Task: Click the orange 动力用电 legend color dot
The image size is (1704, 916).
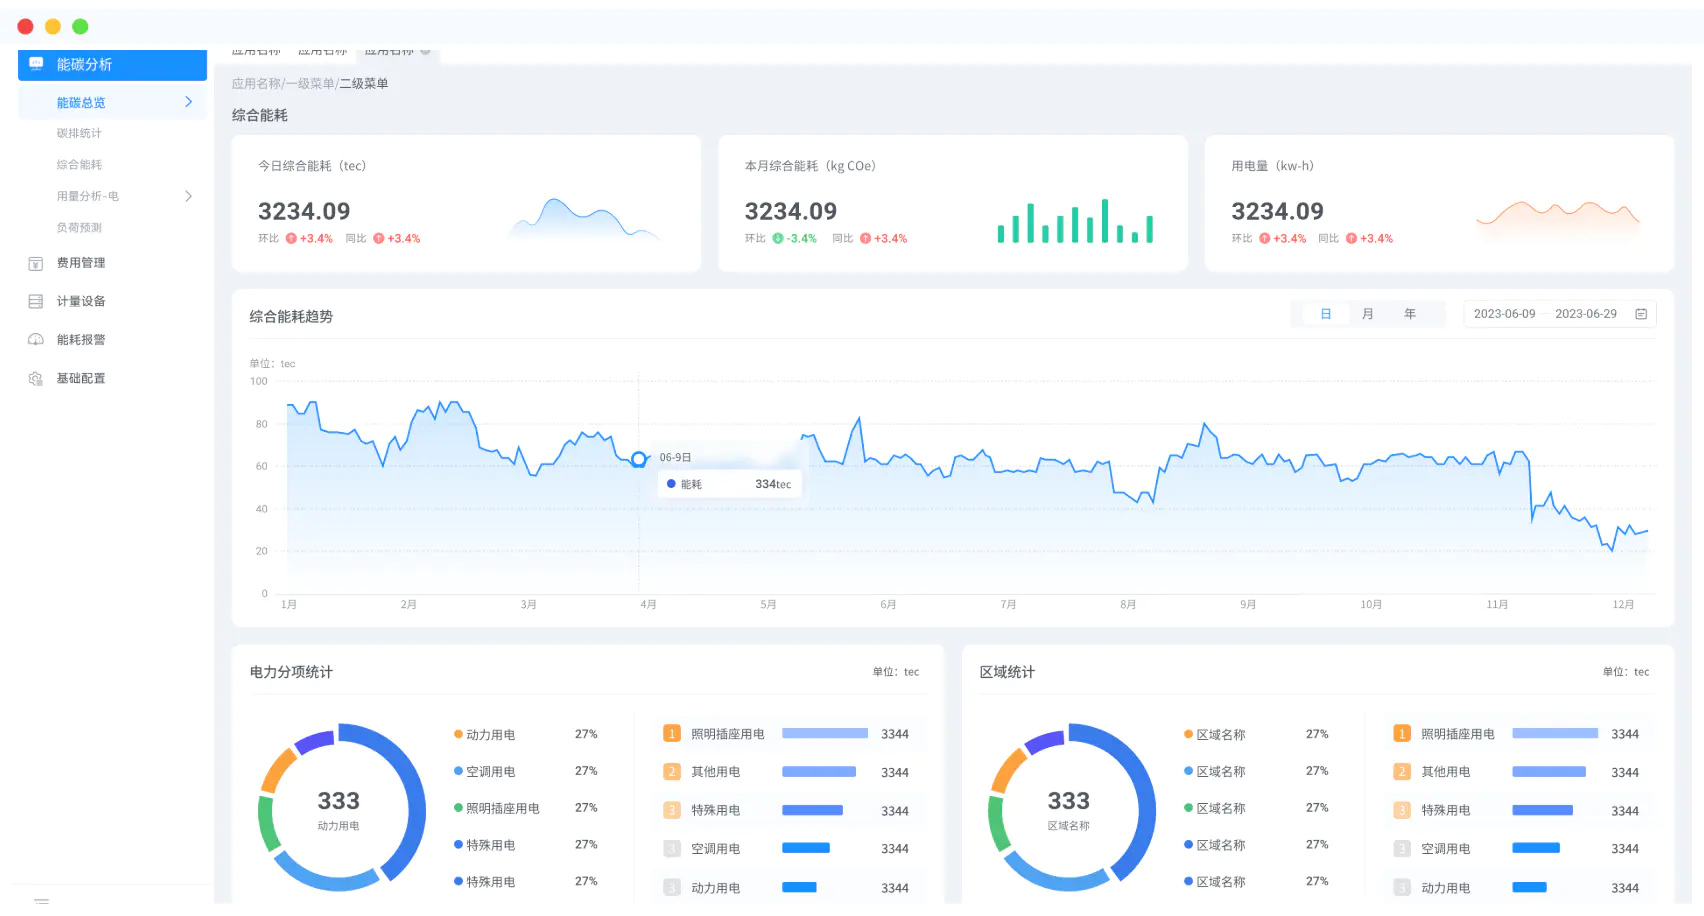Action: coord(458,735)
